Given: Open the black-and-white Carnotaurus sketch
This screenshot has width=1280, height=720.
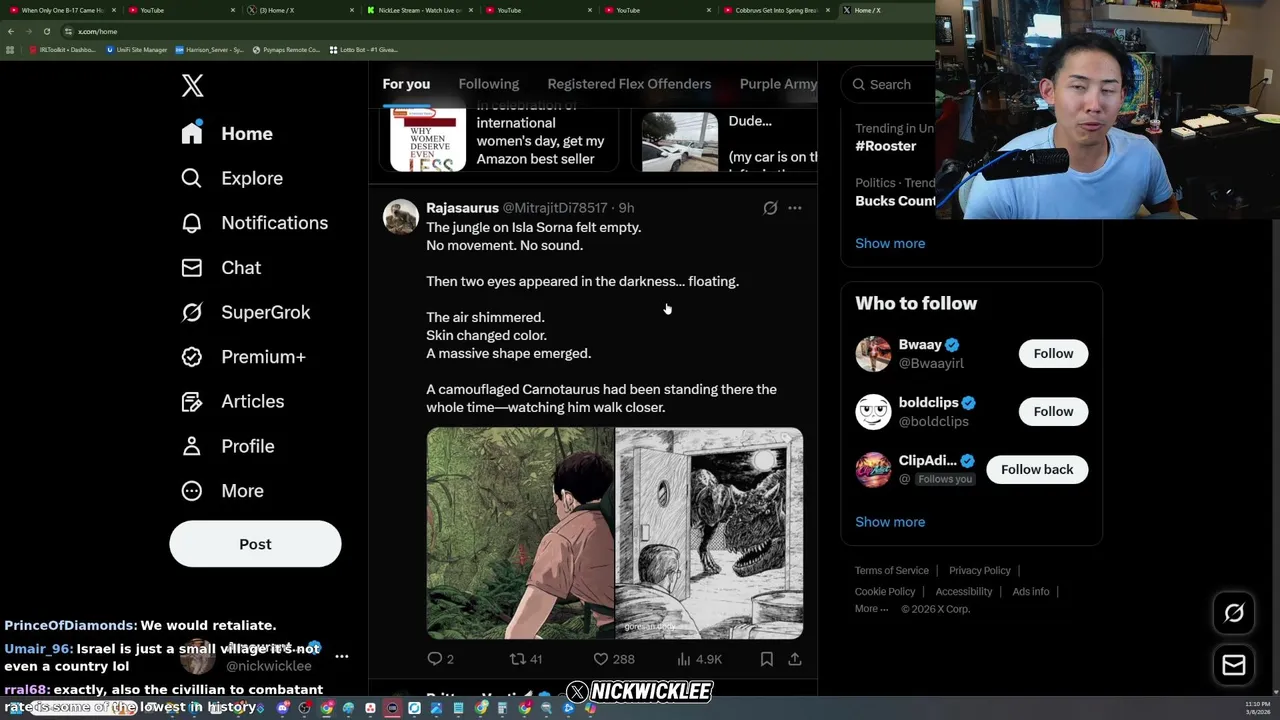Looking at the screenshot, I should [709, 533].
